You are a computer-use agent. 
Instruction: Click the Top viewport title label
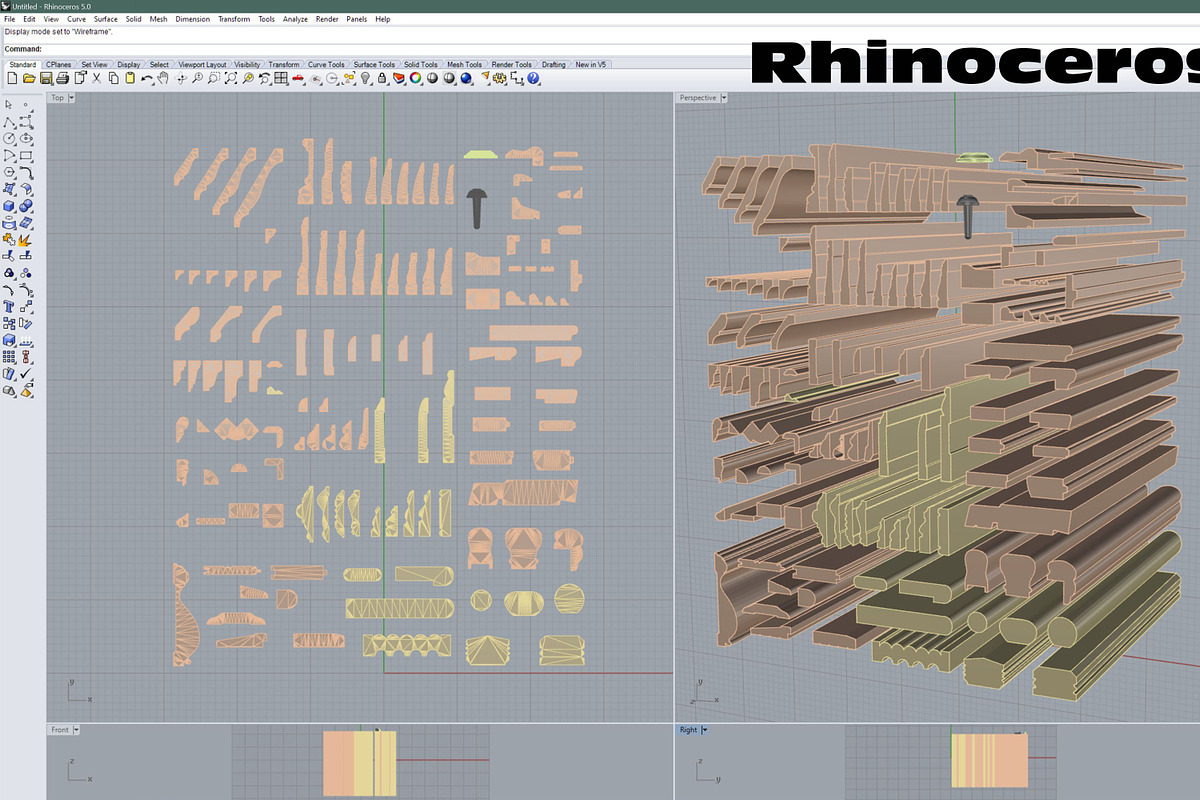pos(58,98)
